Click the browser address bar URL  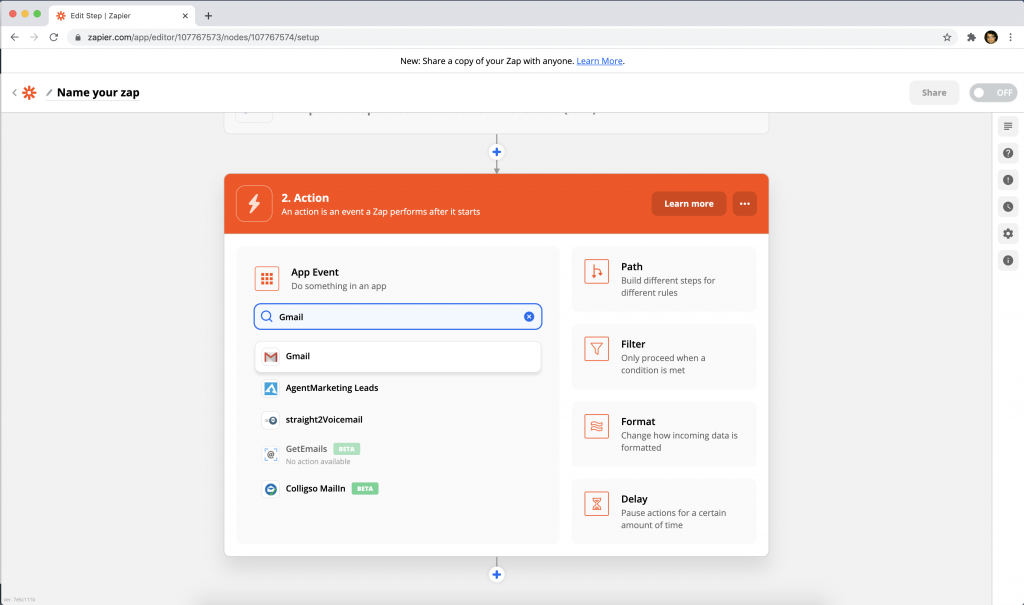click(x=203, y=37)
